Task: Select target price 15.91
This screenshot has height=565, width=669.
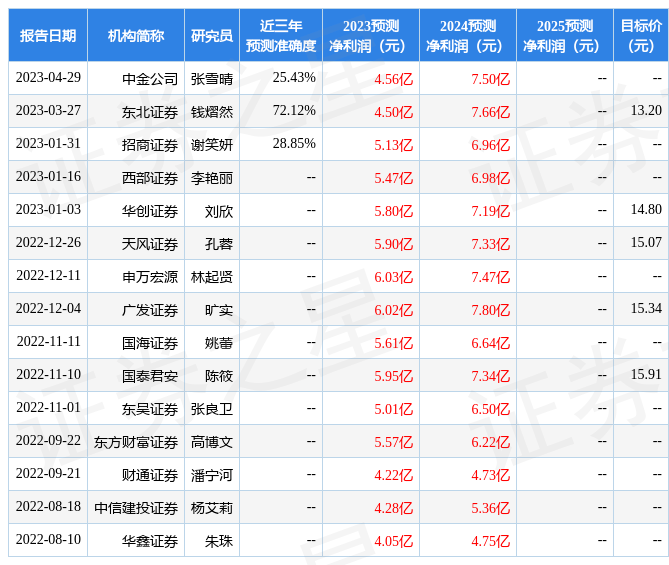Action: click(646, 374)
